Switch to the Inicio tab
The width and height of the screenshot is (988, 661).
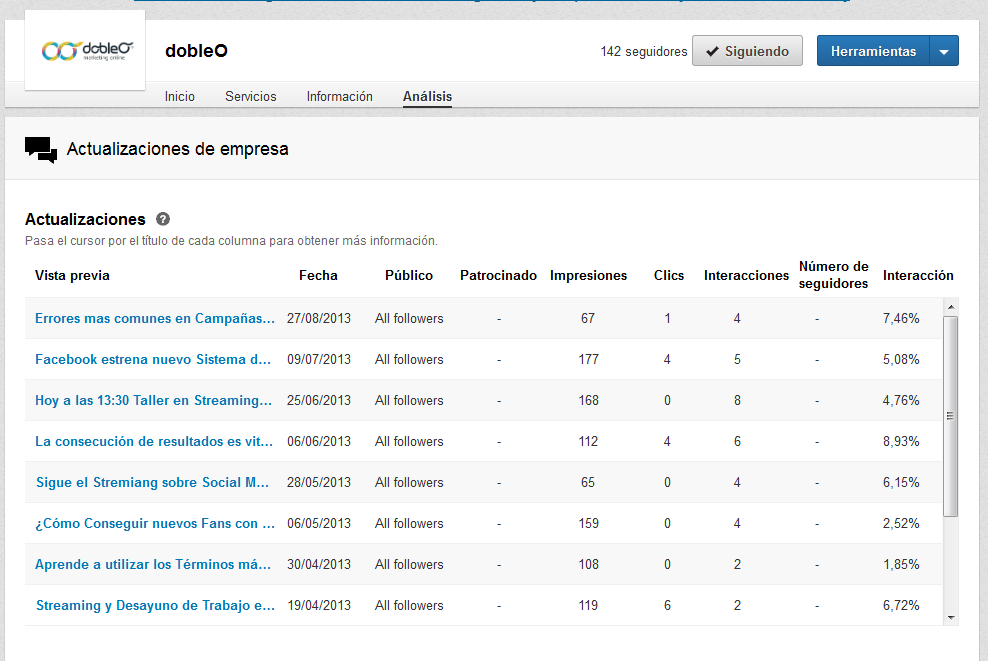click(179, 96)
